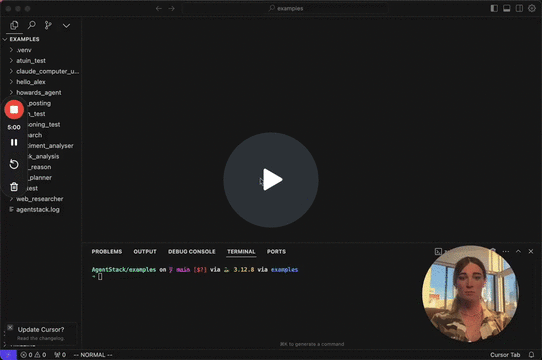
Task: Maximize the panel with the up chevron
Action: pos(518,251)
